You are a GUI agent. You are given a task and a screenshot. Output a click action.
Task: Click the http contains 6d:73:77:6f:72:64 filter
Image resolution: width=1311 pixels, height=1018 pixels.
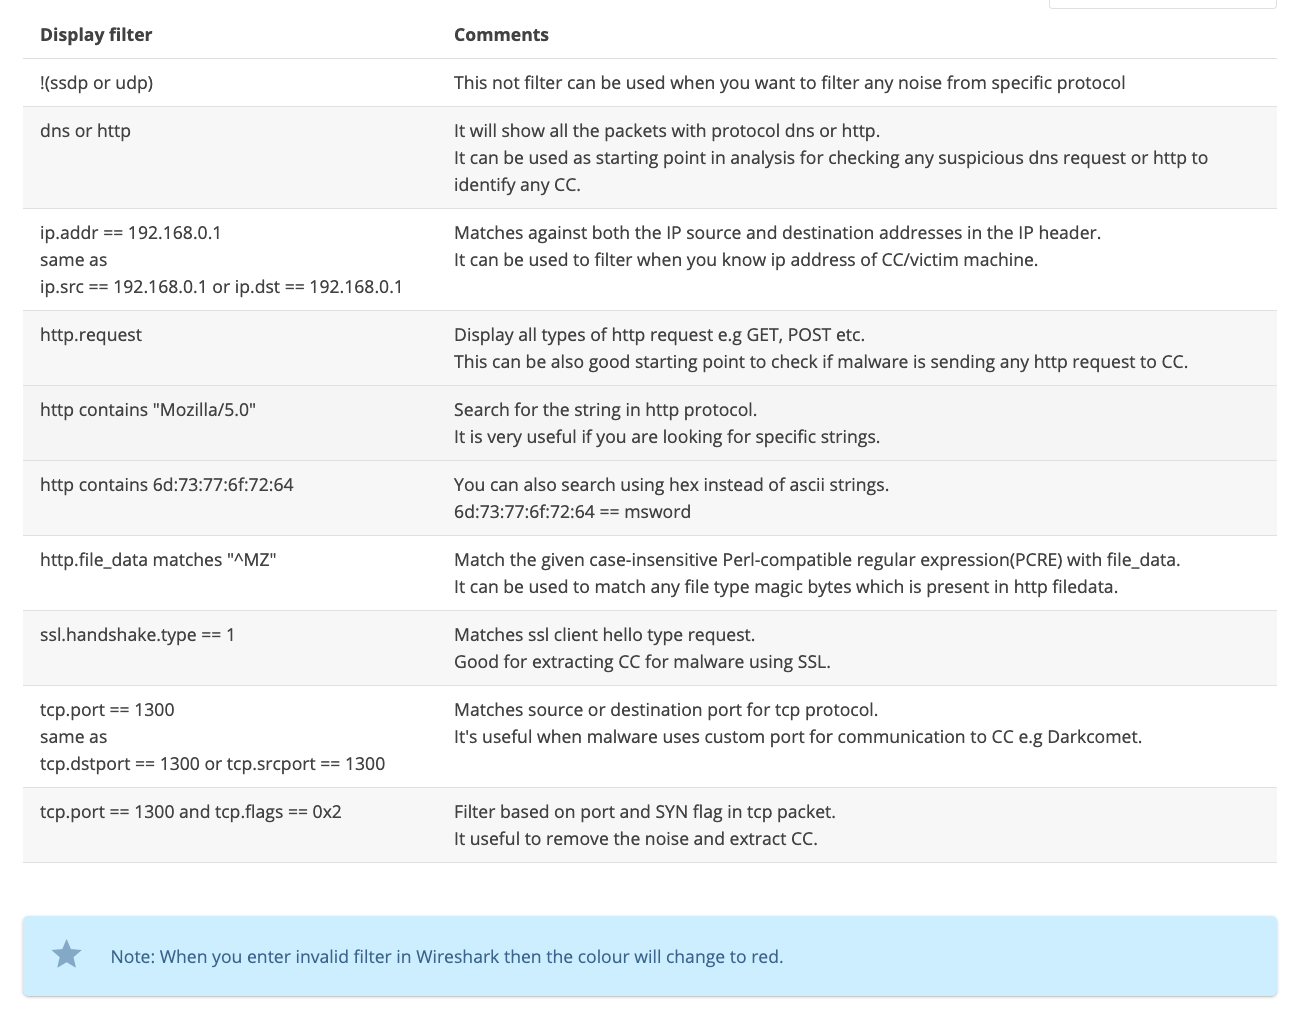167,485
